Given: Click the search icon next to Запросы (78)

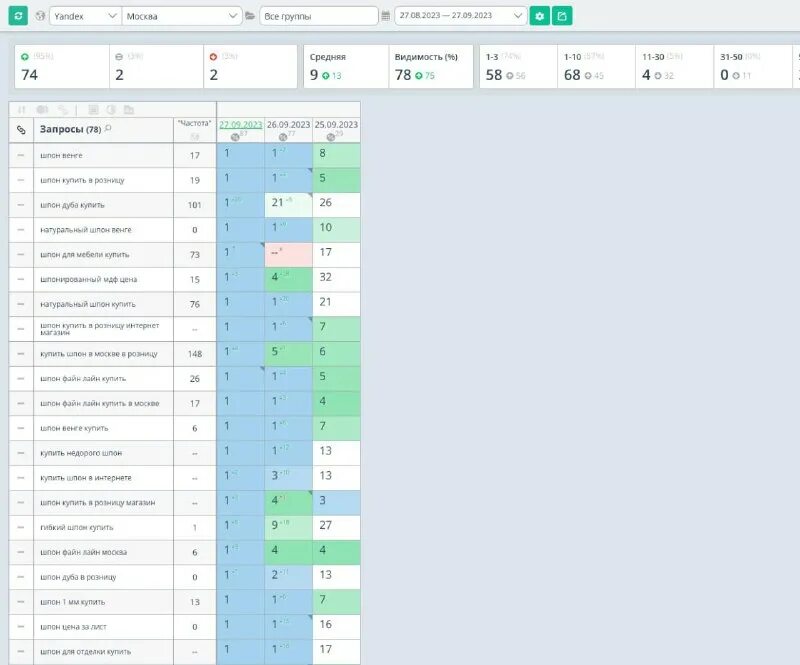Looking at the screenshot, I should point(108,129).
